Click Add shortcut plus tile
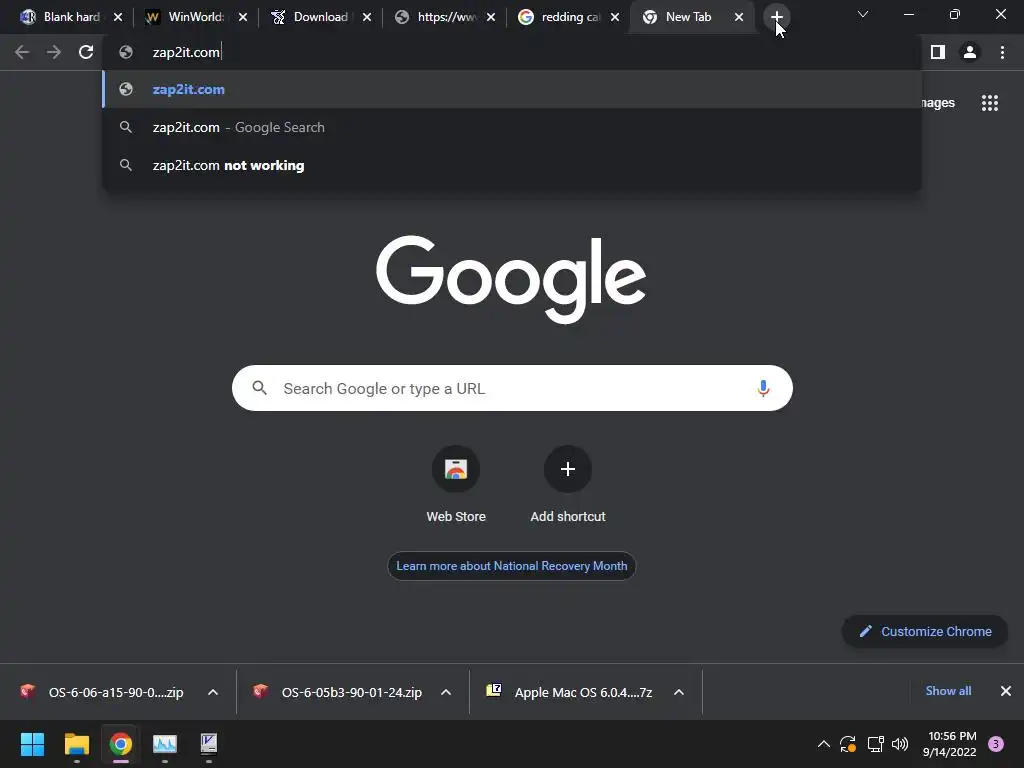This screenshot has width=1024, height=768. [x=568, y=485]
